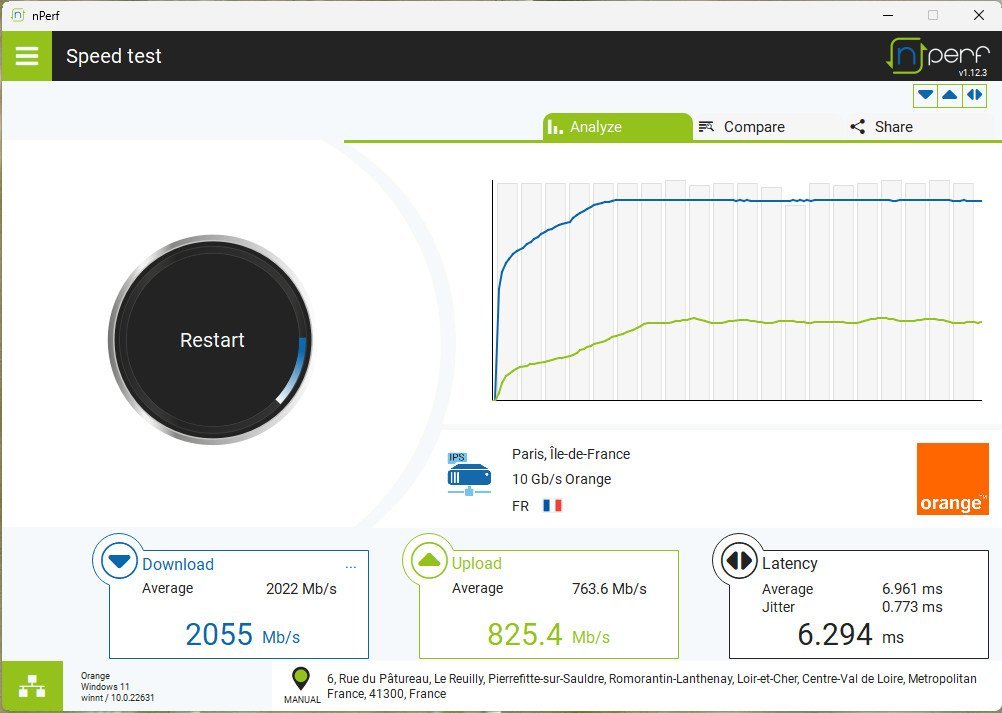Click the Orange operator logo
The image size is (1002, 713).
(952, 479)
